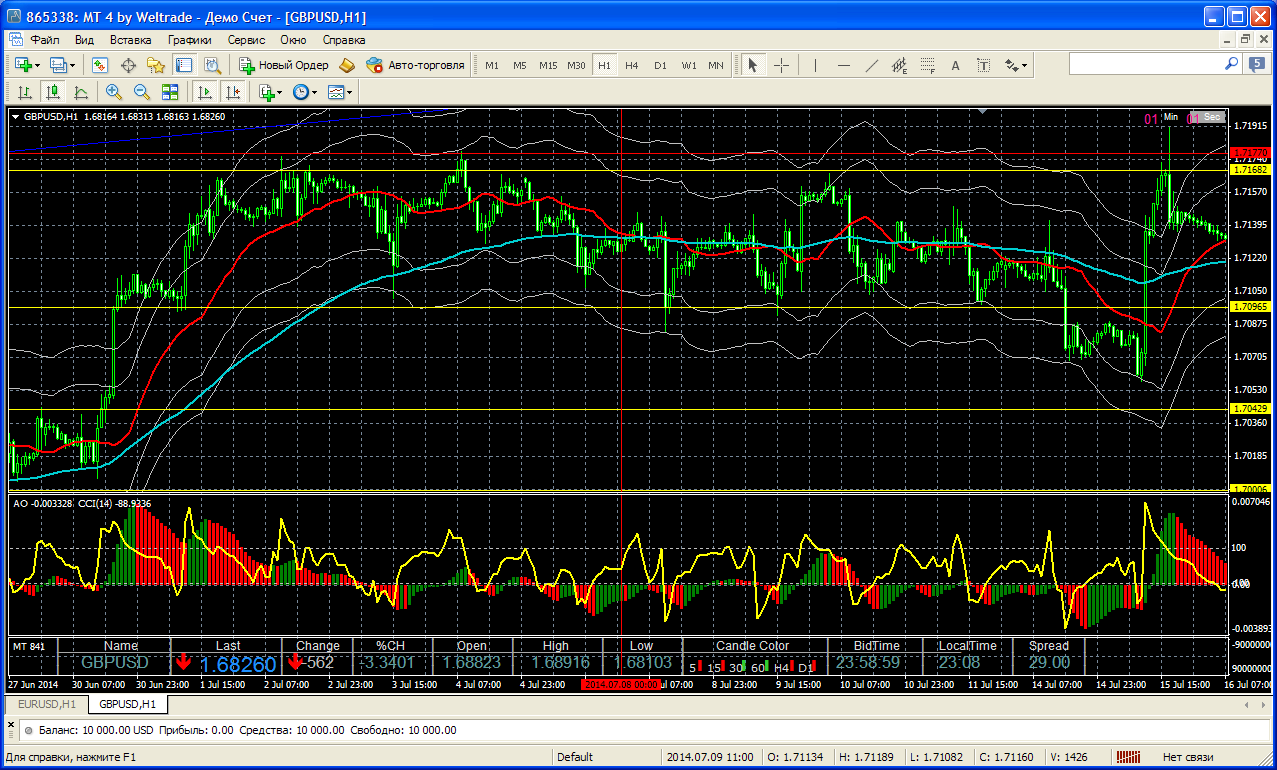This screenshot has width=1277, height=770.
Task: Switch to the EURUSD,H1 chart tab
Action: click(47, 705)
